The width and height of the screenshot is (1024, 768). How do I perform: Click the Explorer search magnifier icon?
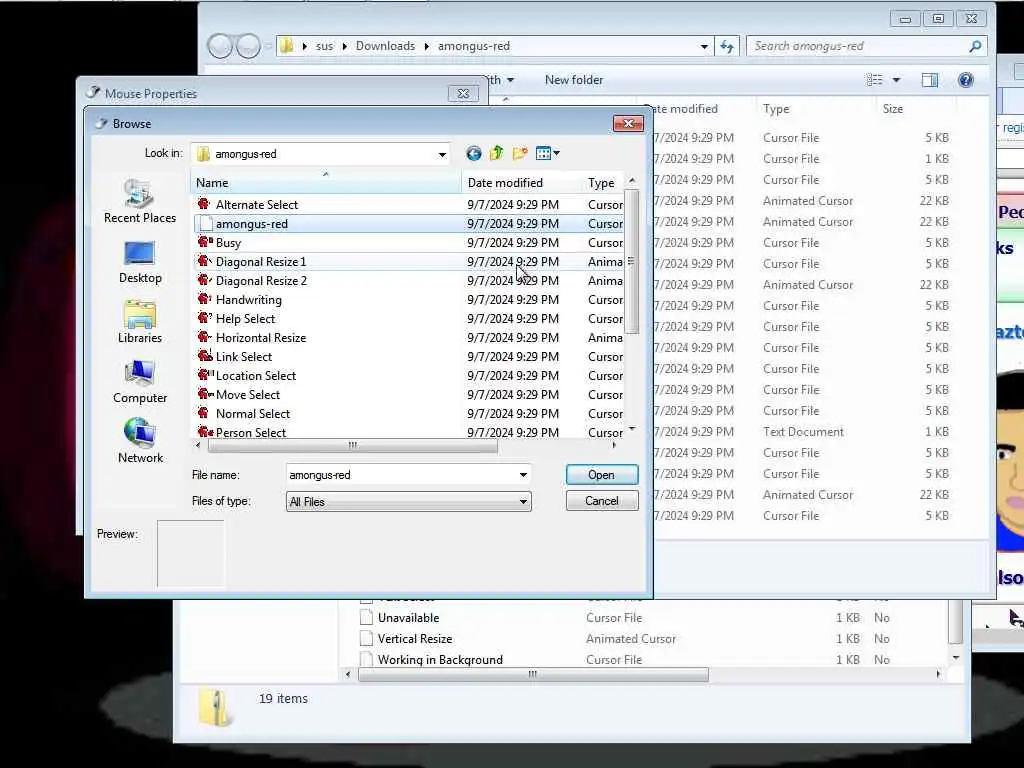[975, 46]
